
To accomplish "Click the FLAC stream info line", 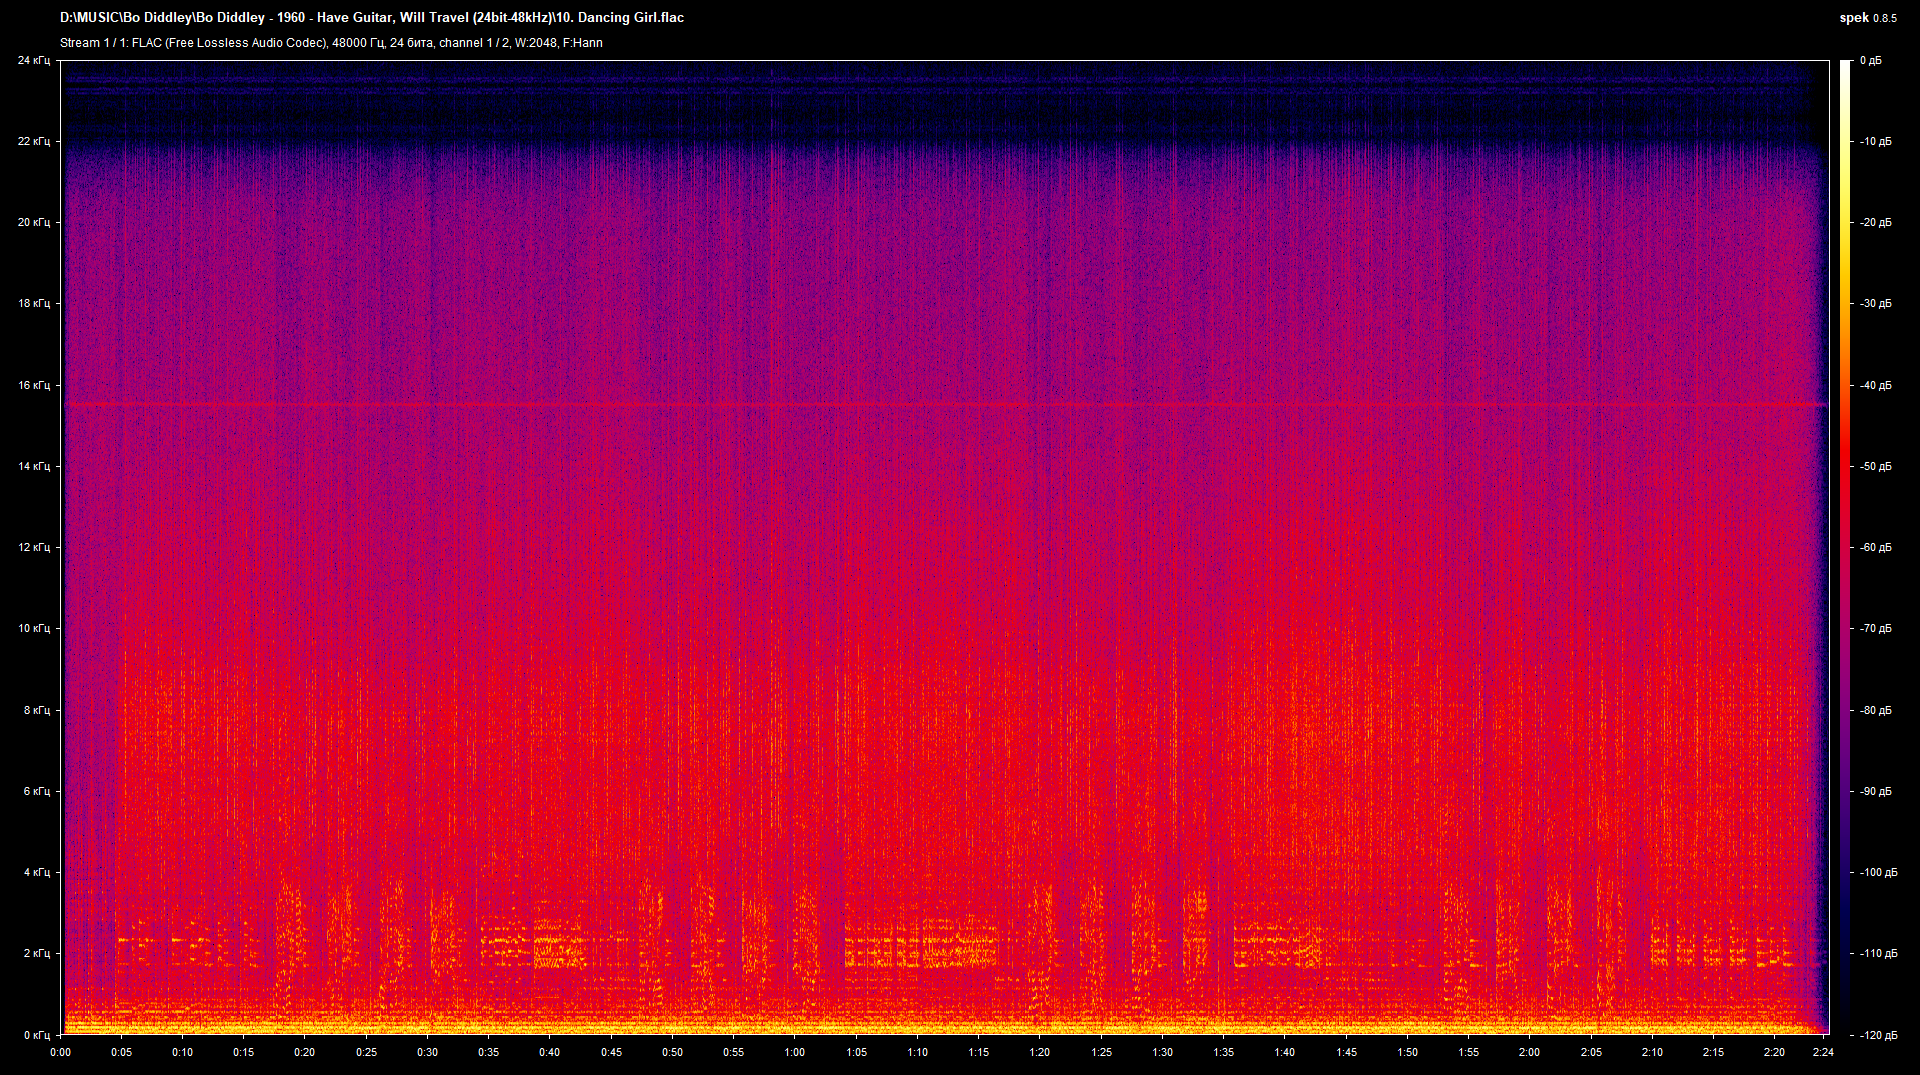I will tap(331, 43).
